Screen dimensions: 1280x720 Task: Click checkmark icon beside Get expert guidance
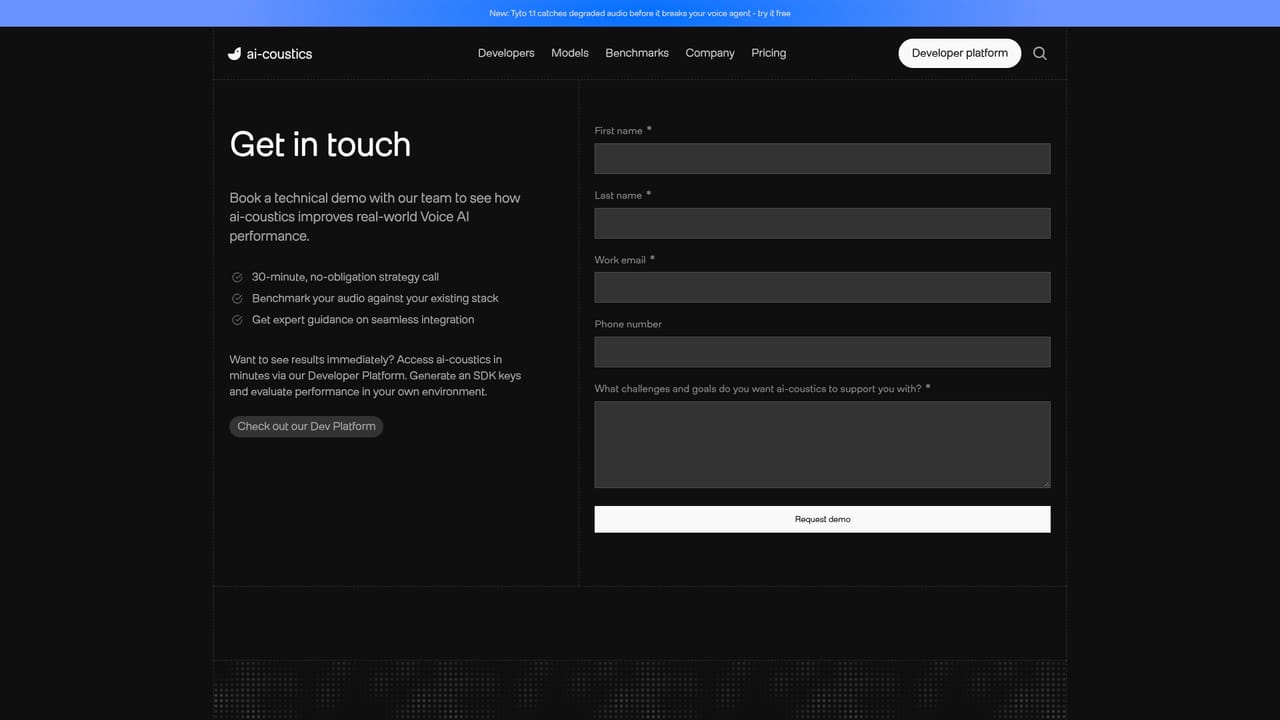pyautogui.click(x=237, y=320)
